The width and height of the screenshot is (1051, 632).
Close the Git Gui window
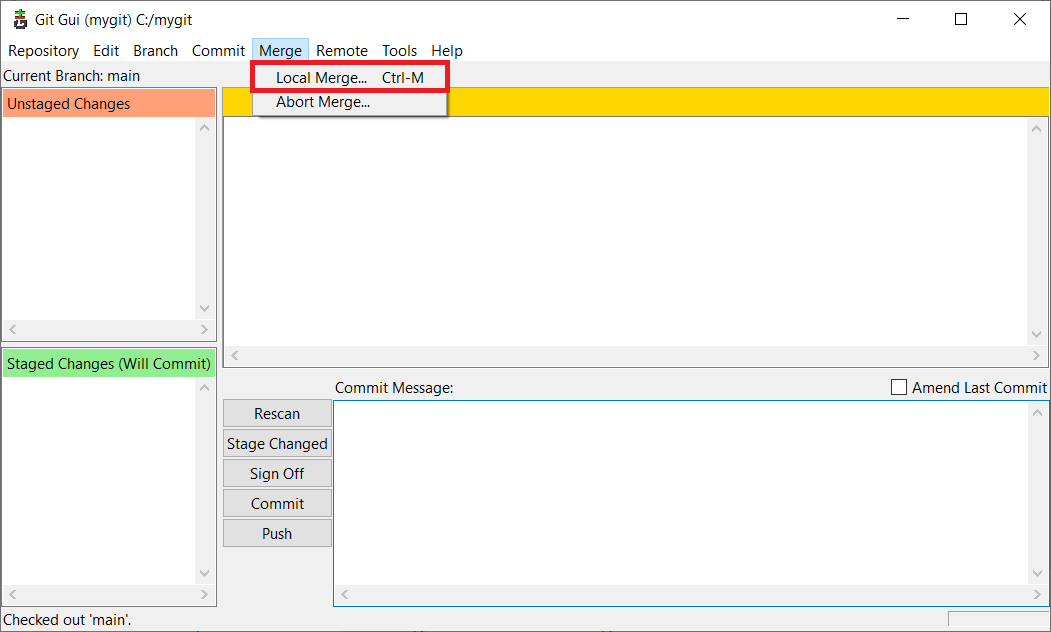(x=1019, y=19)
